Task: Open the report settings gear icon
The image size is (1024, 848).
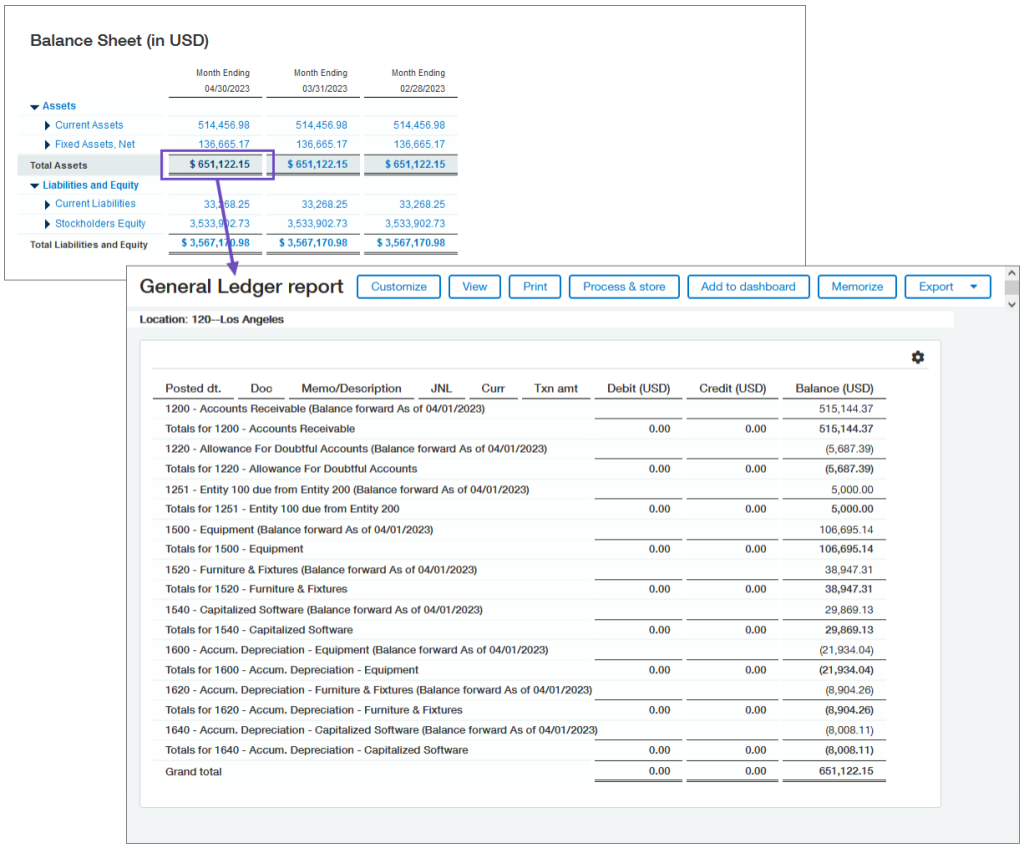Action: tap(918, 357)
